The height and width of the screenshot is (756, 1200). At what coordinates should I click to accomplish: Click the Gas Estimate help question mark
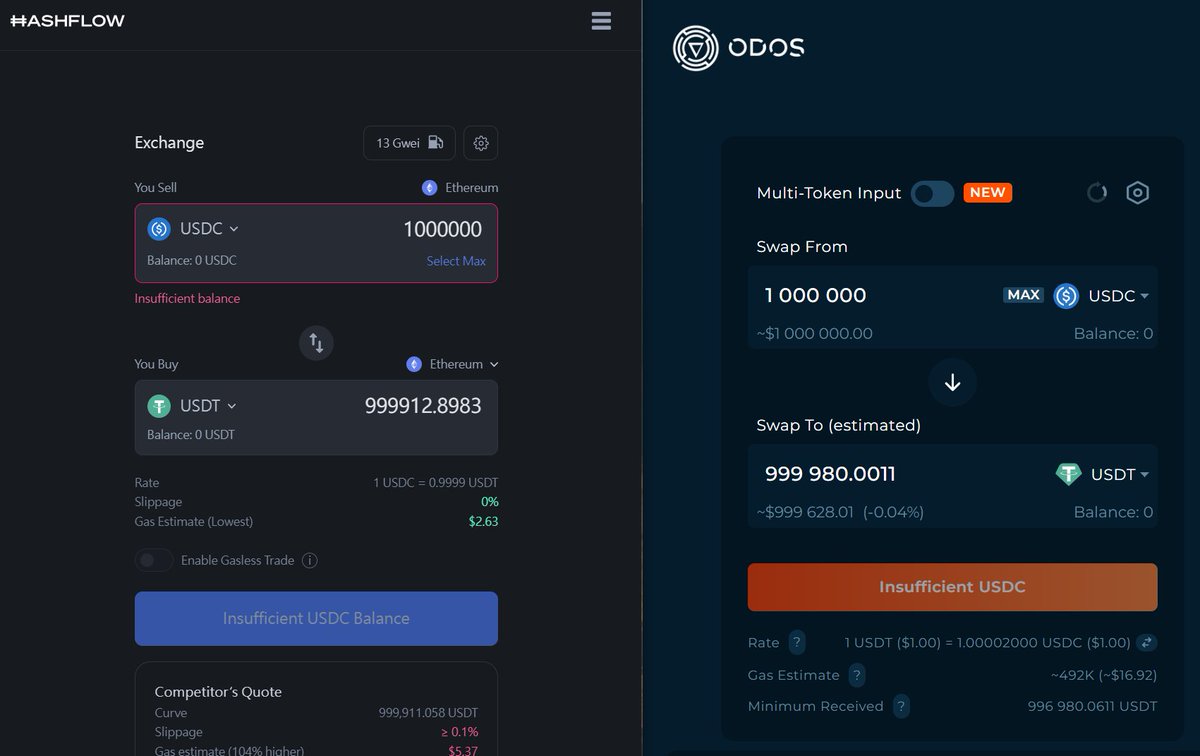point(857,675)
